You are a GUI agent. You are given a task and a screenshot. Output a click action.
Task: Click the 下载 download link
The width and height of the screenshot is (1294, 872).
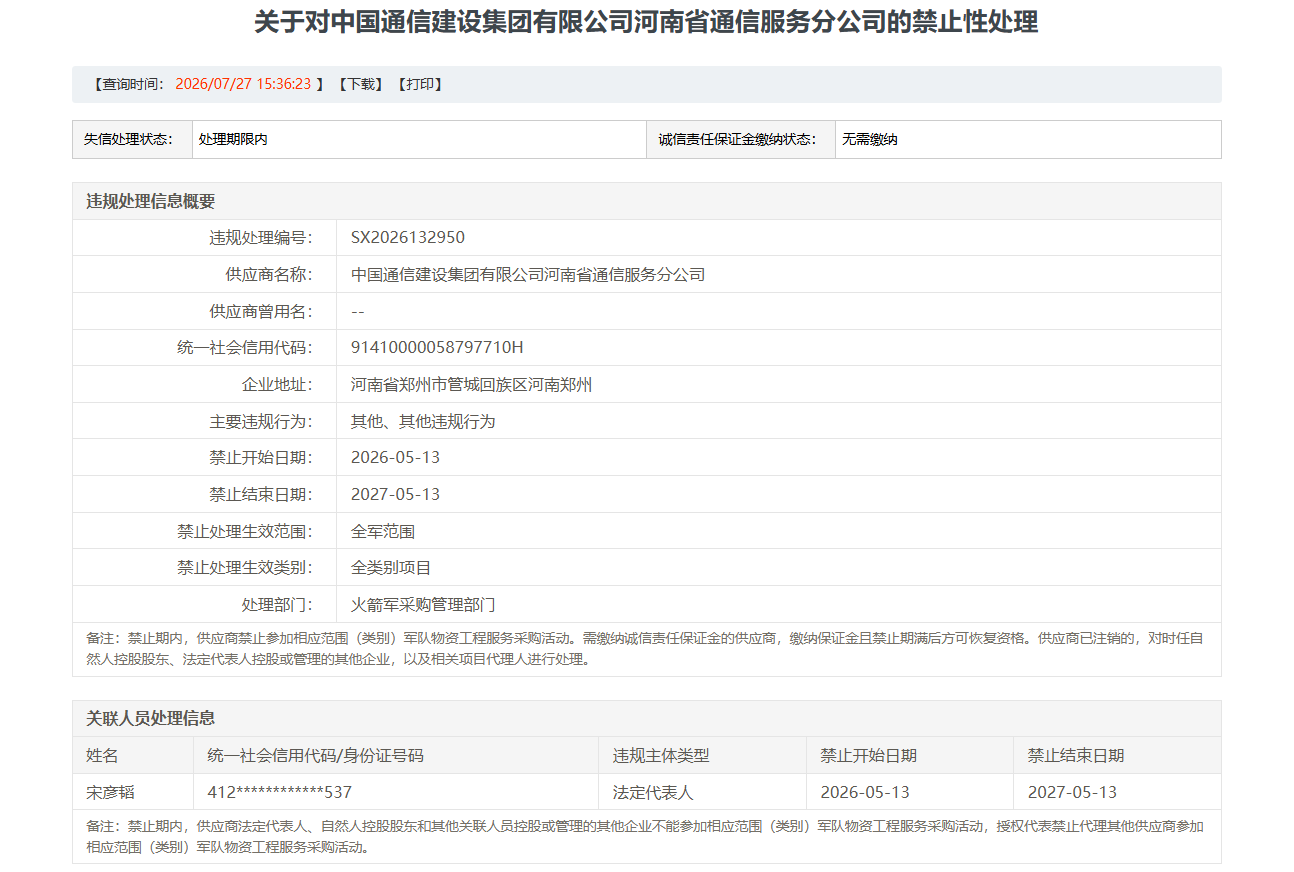click(360, 84)
